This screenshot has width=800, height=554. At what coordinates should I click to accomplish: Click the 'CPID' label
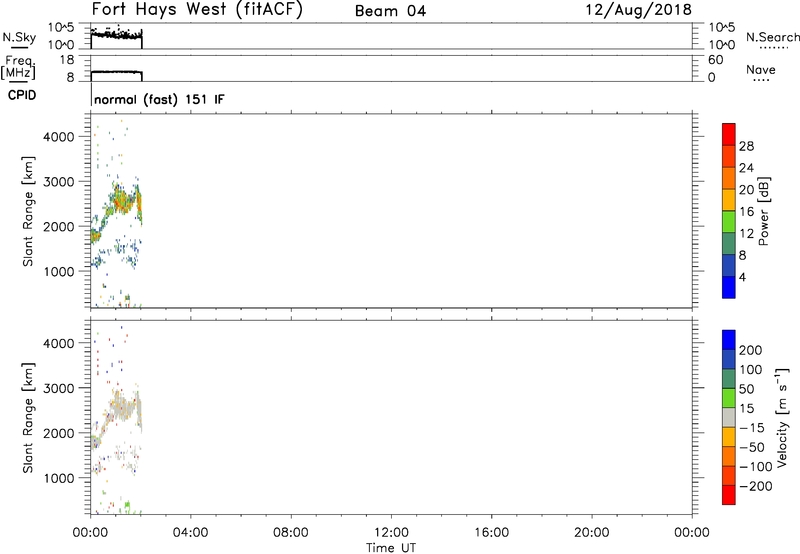point(22,95)
